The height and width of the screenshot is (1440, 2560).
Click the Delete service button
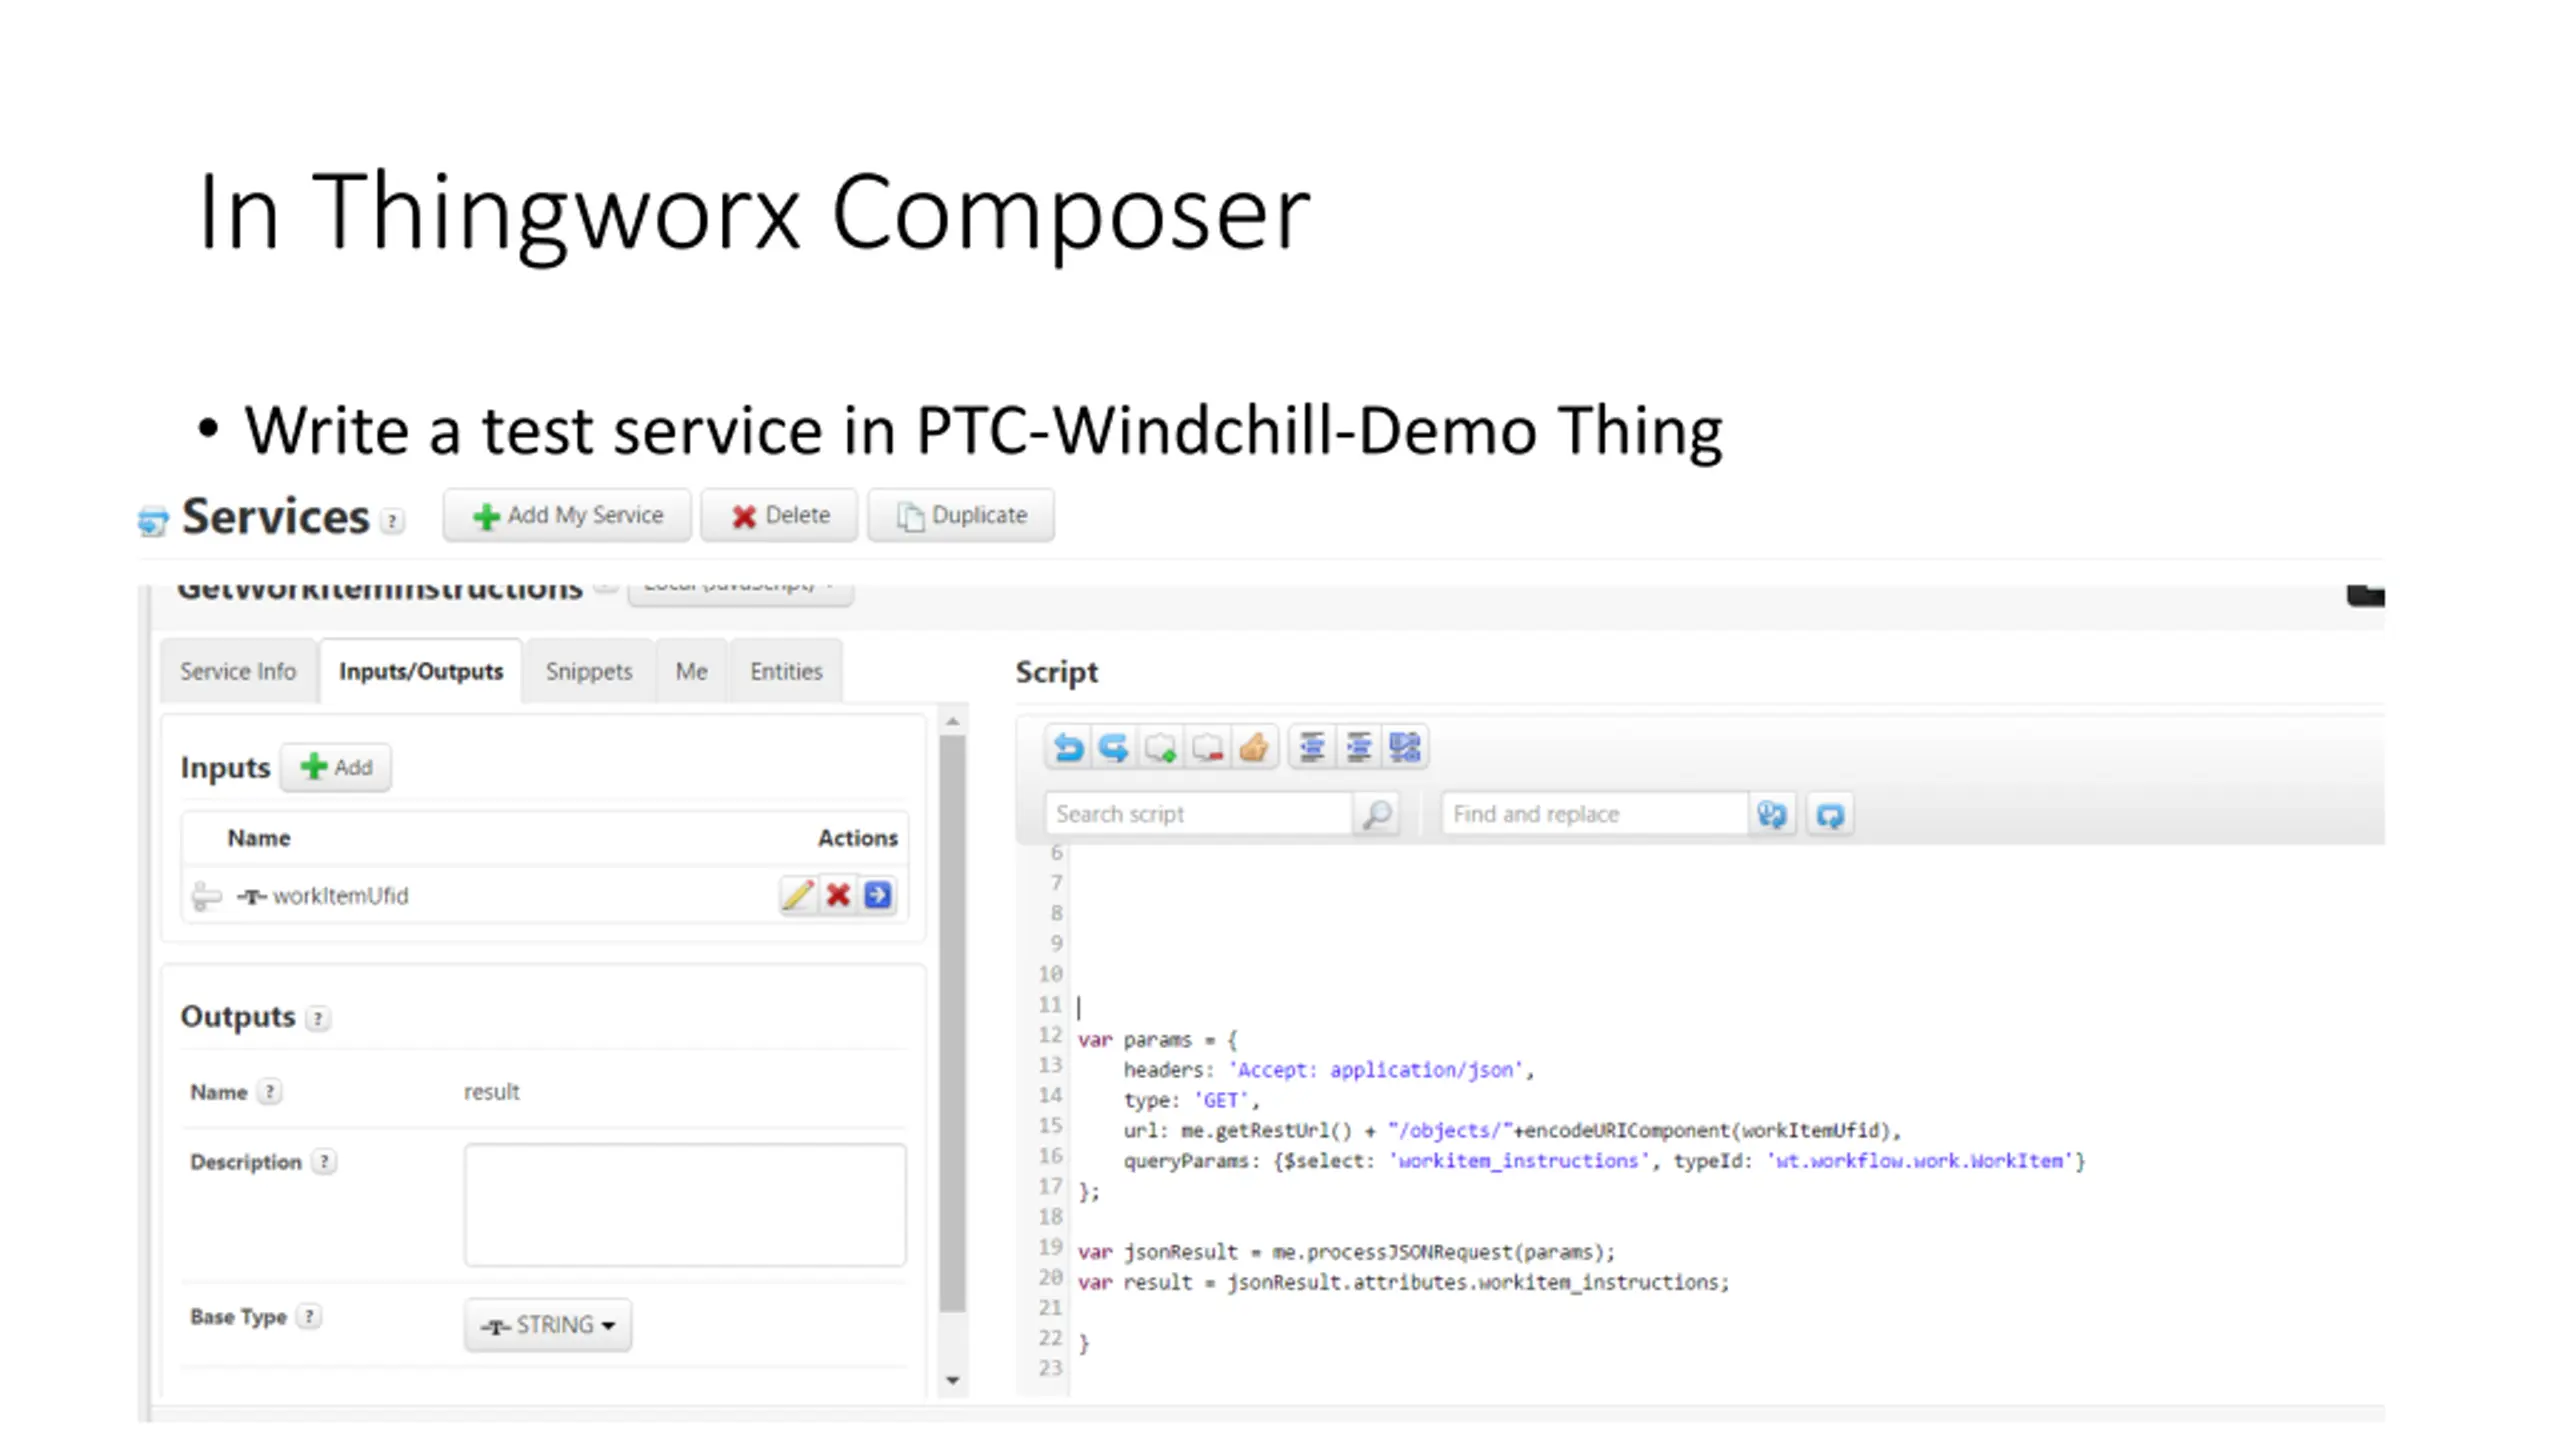(779, 515)
